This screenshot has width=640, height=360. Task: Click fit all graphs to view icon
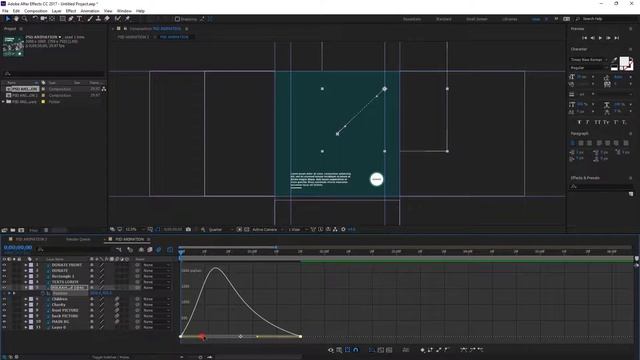tap(389, 350)
